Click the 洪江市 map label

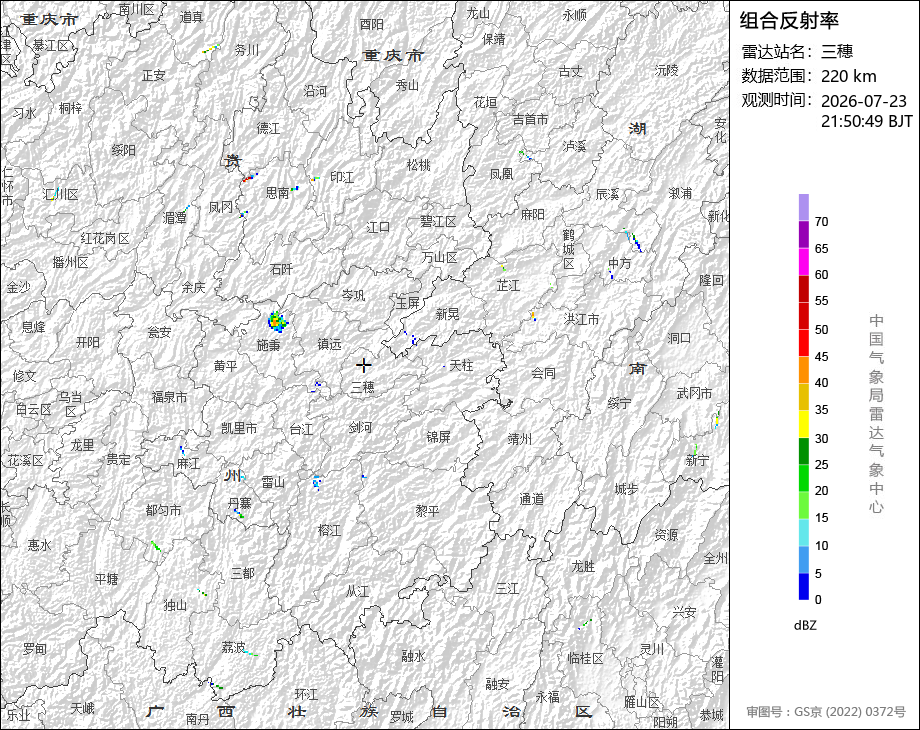click(x=581, y=319)
